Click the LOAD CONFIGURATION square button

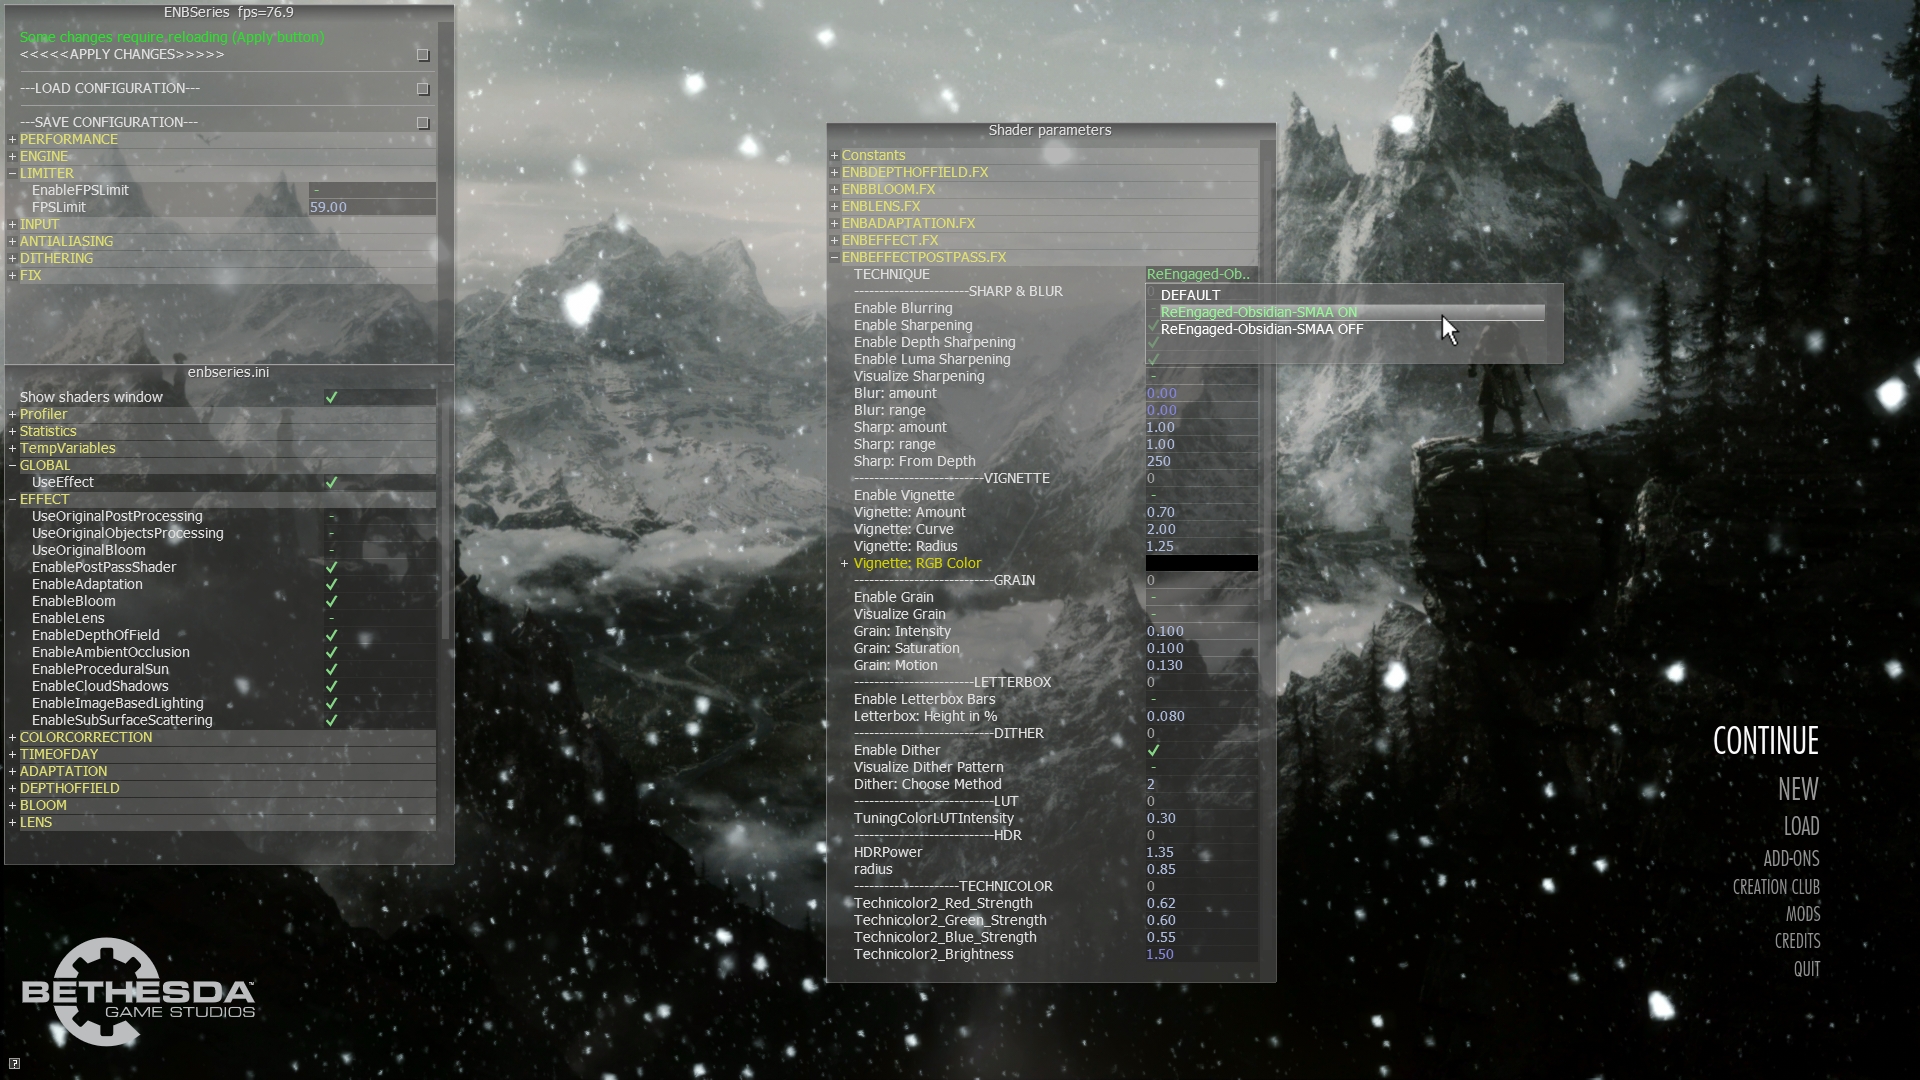point(423,89)
